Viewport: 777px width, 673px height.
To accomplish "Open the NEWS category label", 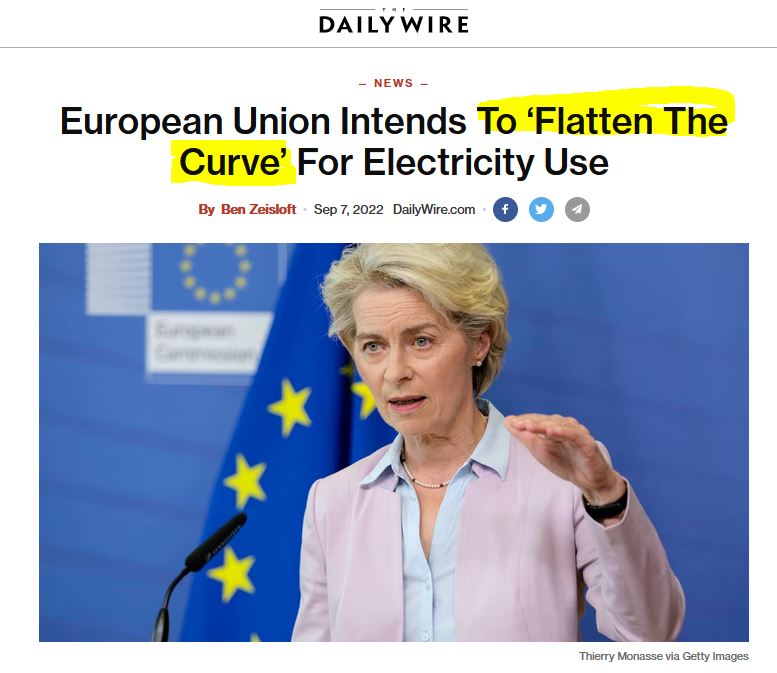I will pyautogui.click(x=393, y=83).
